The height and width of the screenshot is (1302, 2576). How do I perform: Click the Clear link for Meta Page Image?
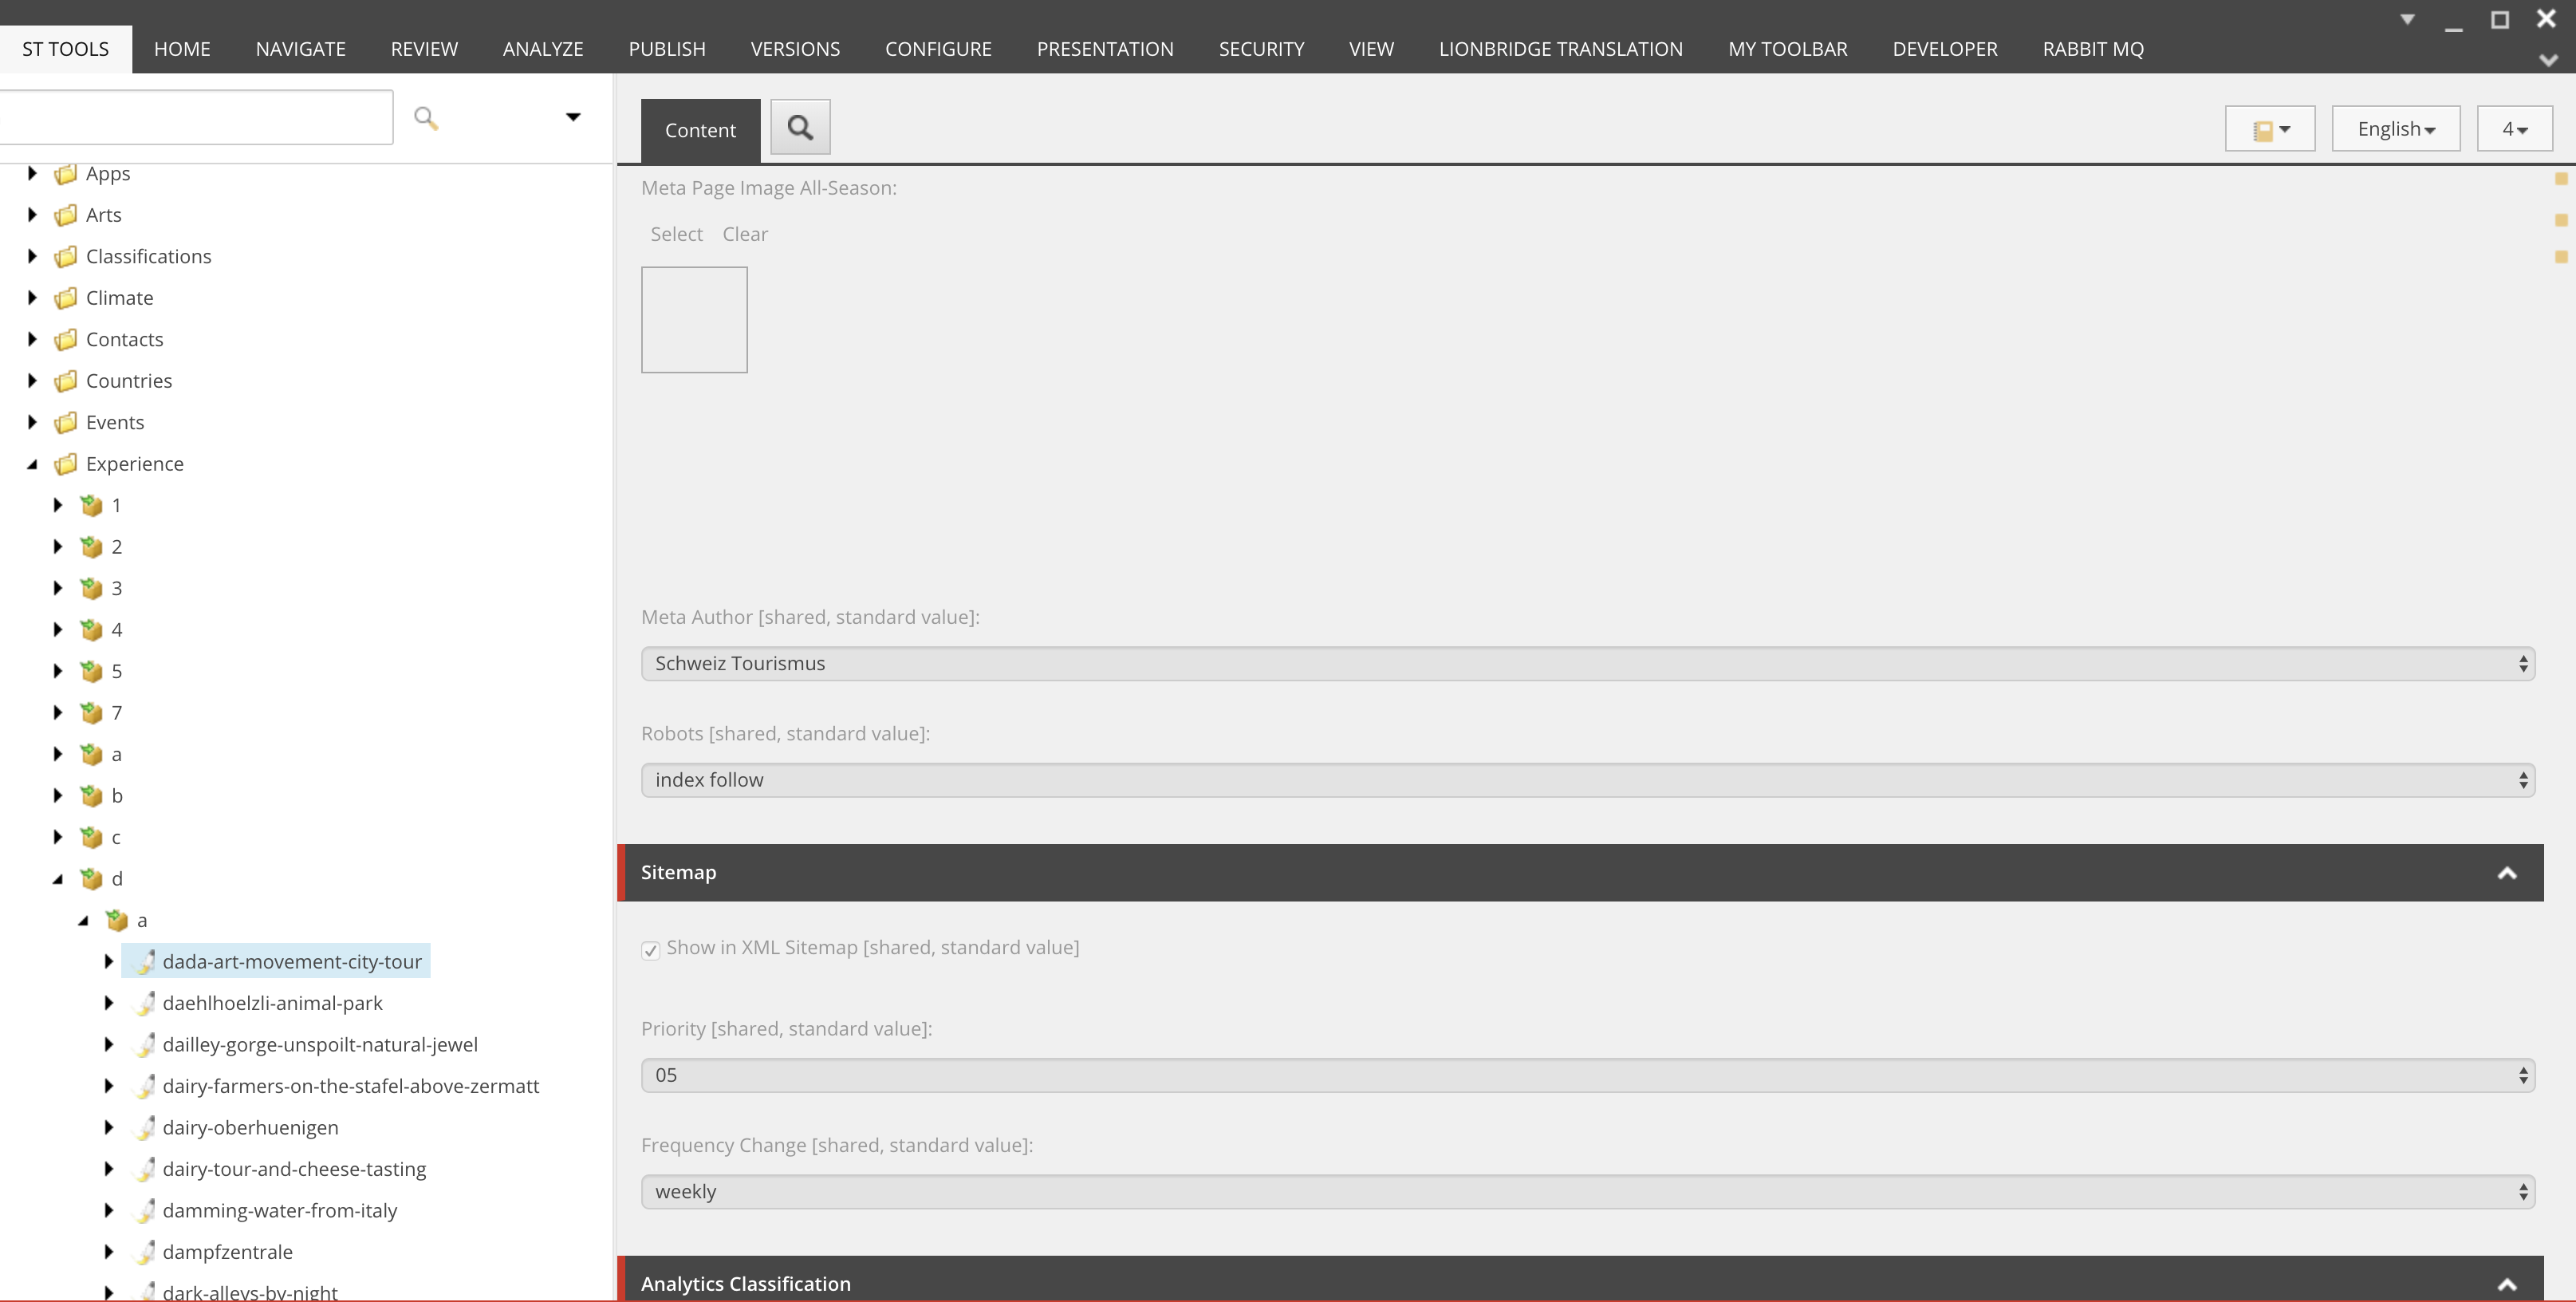pos(745,234)
